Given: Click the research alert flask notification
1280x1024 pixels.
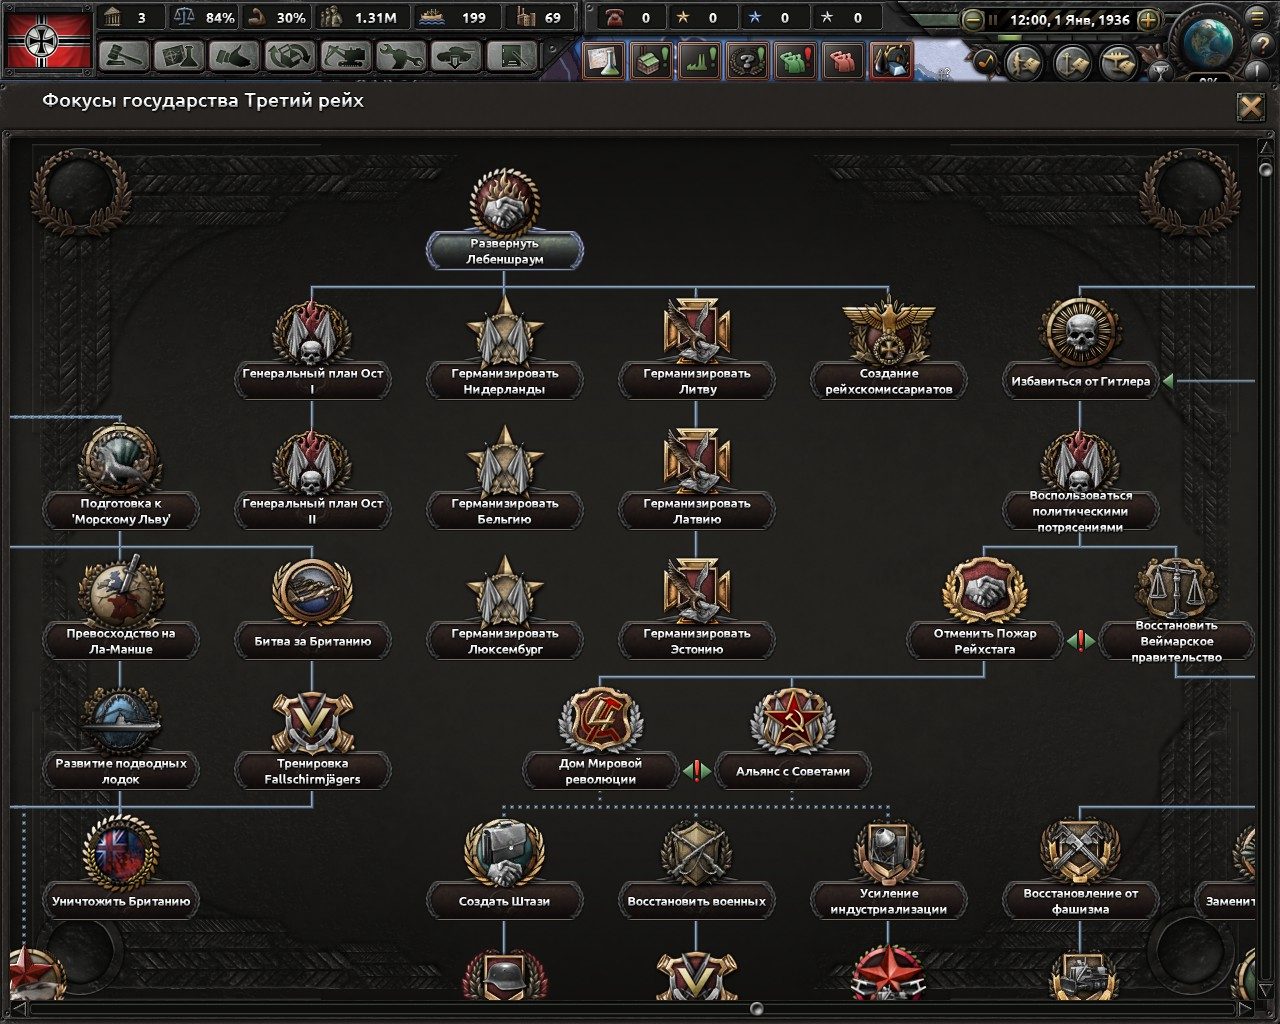Looking at the screenshot, I should click(x=602, y=60).
